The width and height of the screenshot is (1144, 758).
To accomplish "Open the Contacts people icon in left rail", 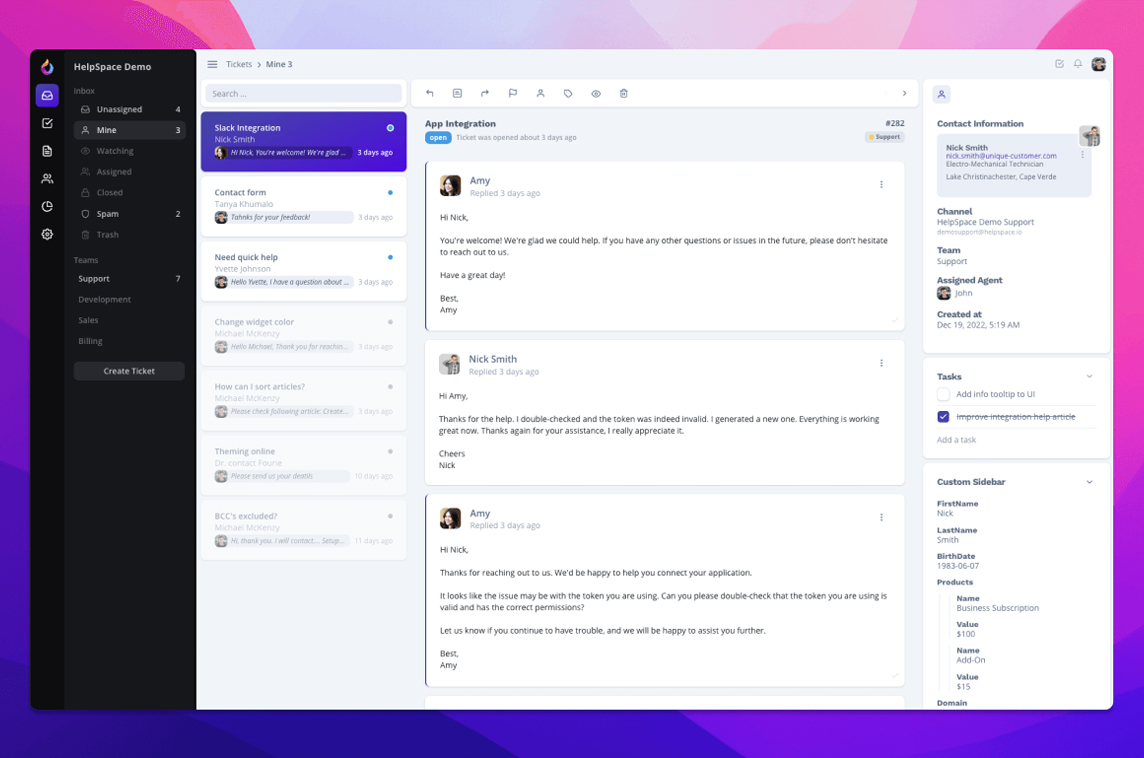I will click(47, 179).
